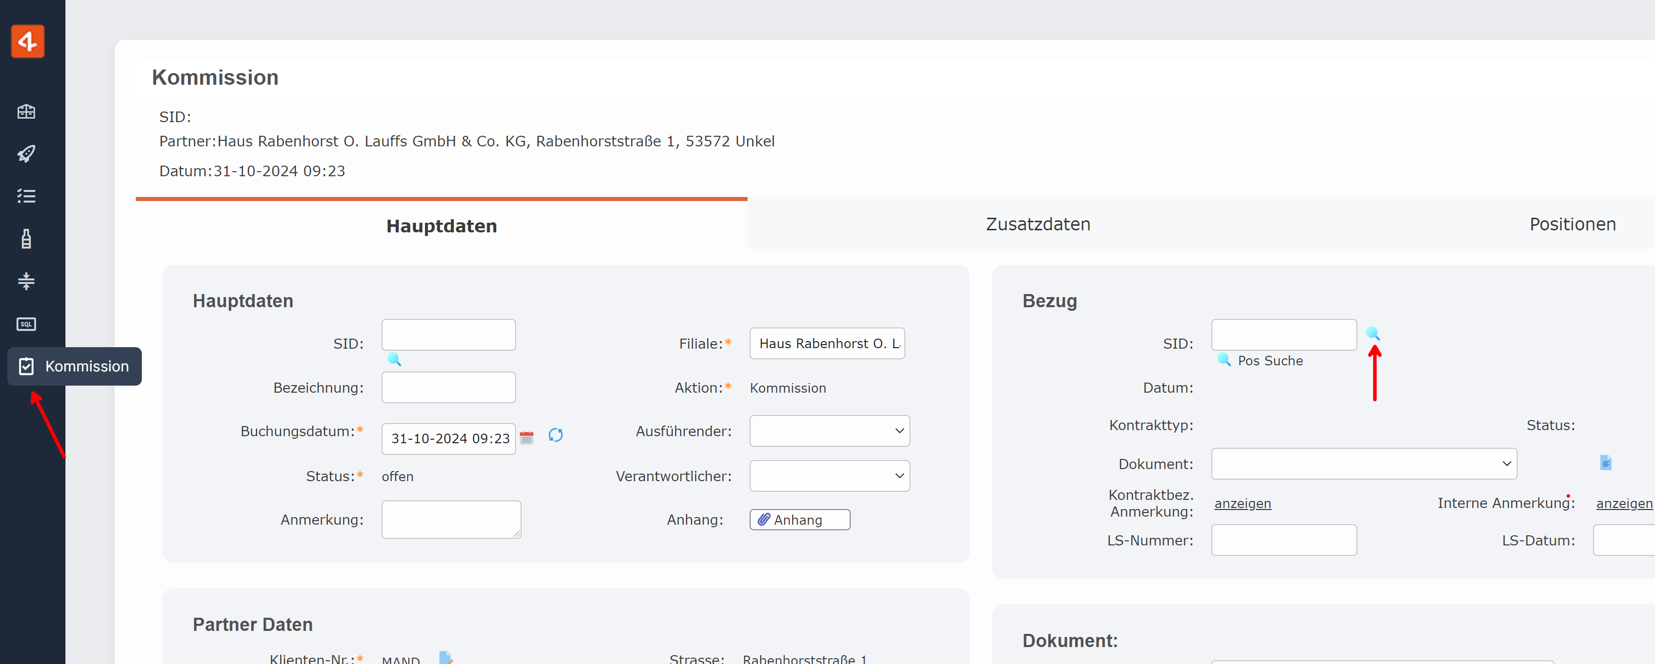Open the Dokument dropdown in Bezug

click(1364, 464)
